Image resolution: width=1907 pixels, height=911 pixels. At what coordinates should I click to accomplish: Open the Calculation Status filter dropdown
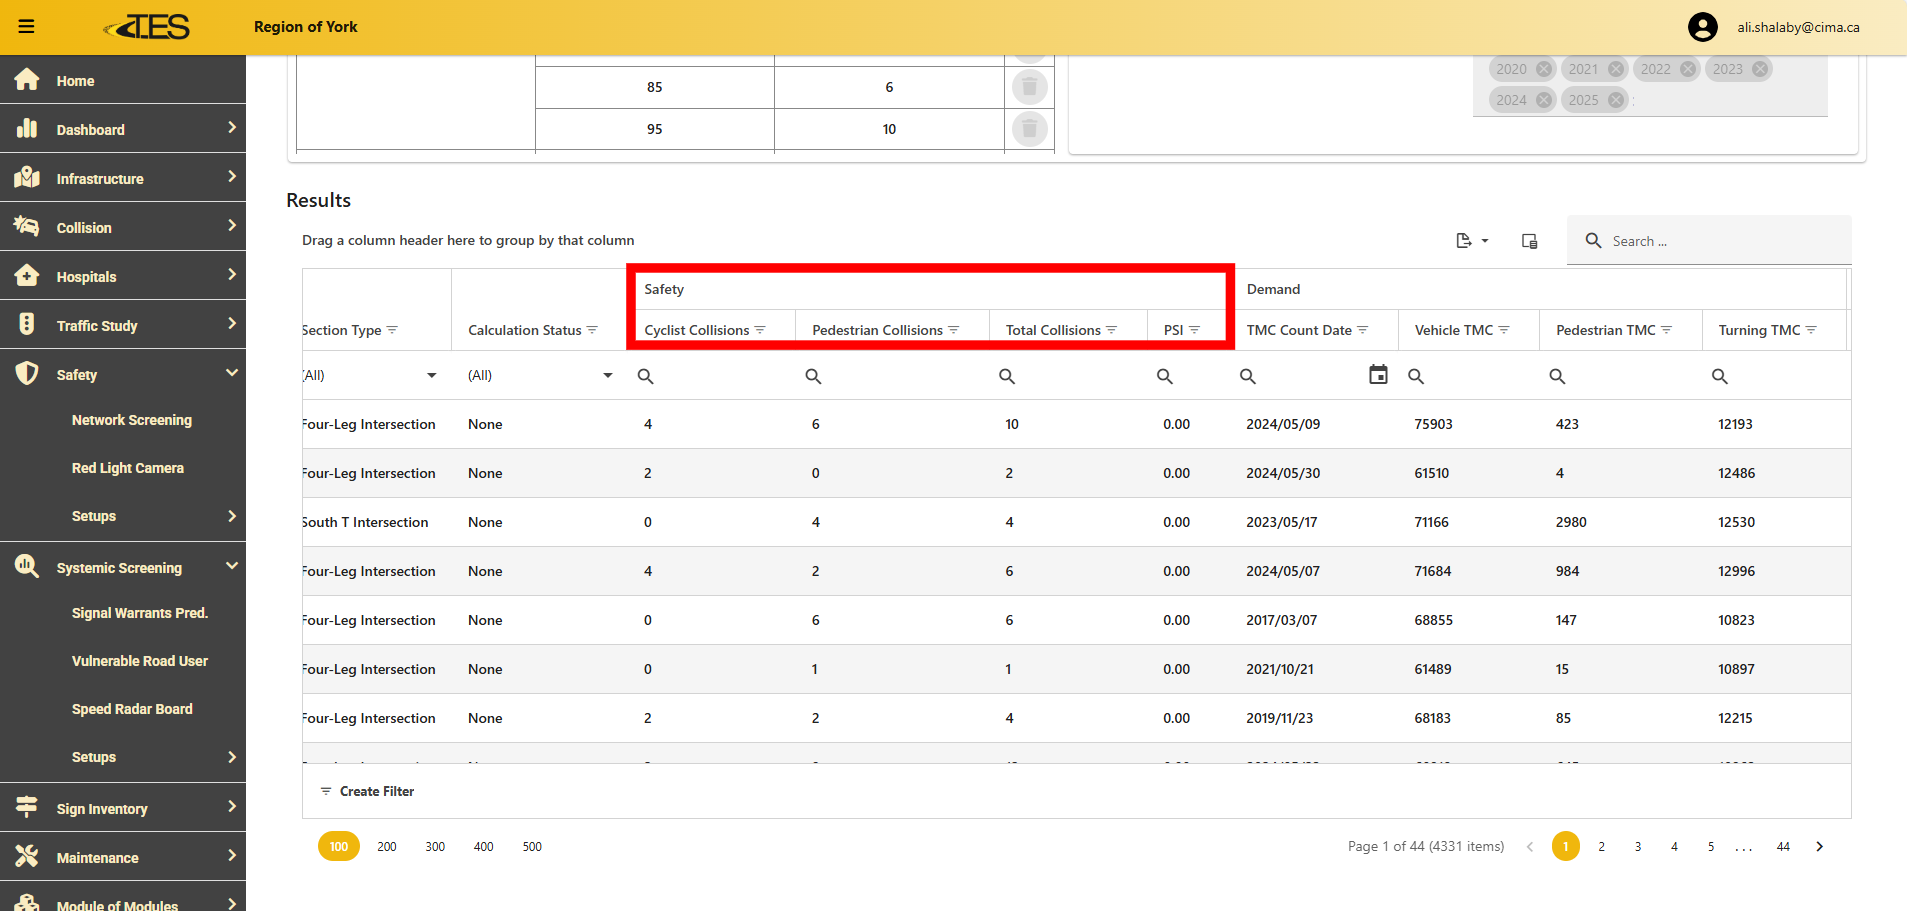coord(607,376)
